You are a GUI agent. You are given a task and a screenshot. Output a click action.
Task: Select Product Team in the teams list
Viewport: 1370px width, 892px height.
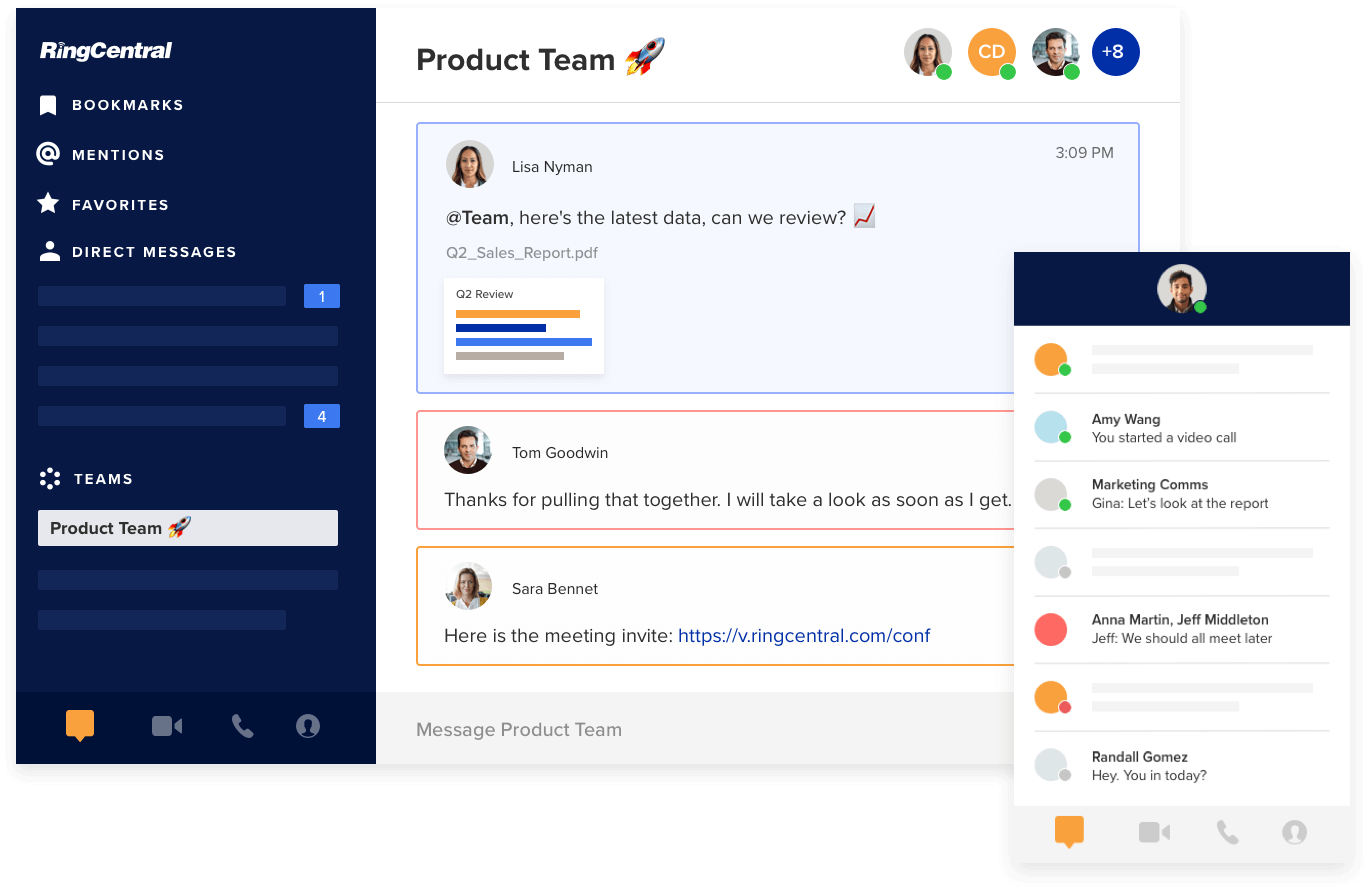tap(187, 528)
